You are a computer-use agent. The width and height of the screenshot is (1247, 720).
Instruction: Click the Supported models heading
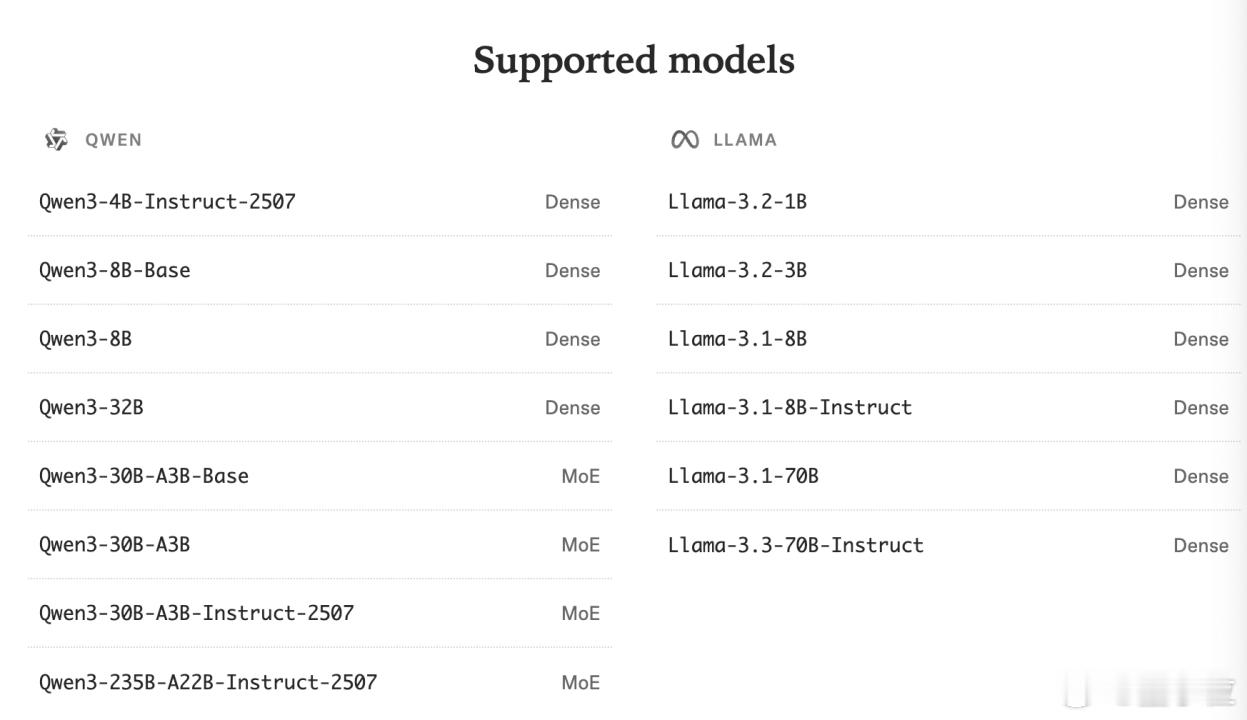point(633,60)
